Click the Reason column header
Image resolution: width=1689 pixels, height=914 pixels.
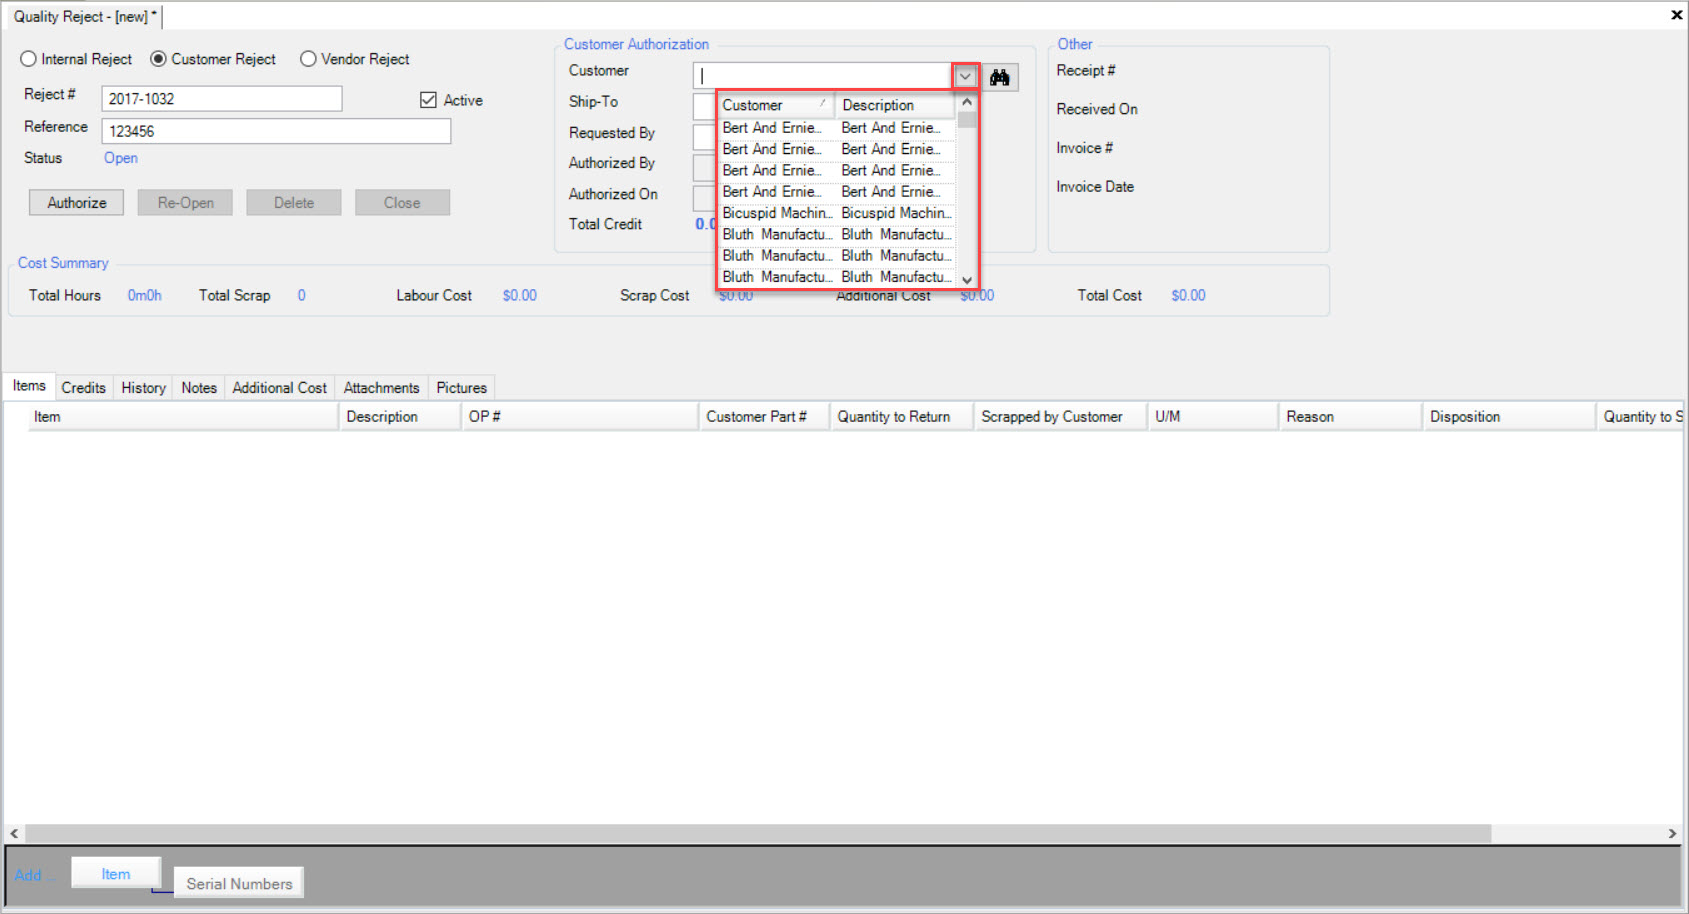pos(1350,417)
